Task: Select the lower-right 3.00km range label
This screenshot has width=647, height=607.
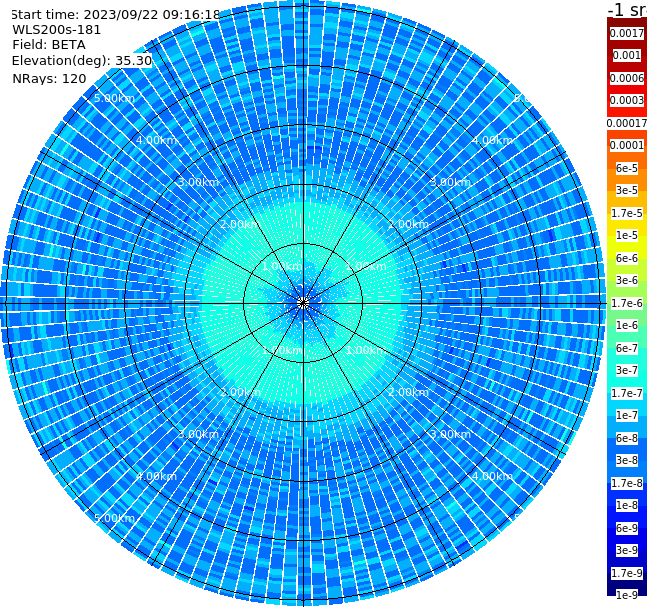Action: [x=450, y=434]
